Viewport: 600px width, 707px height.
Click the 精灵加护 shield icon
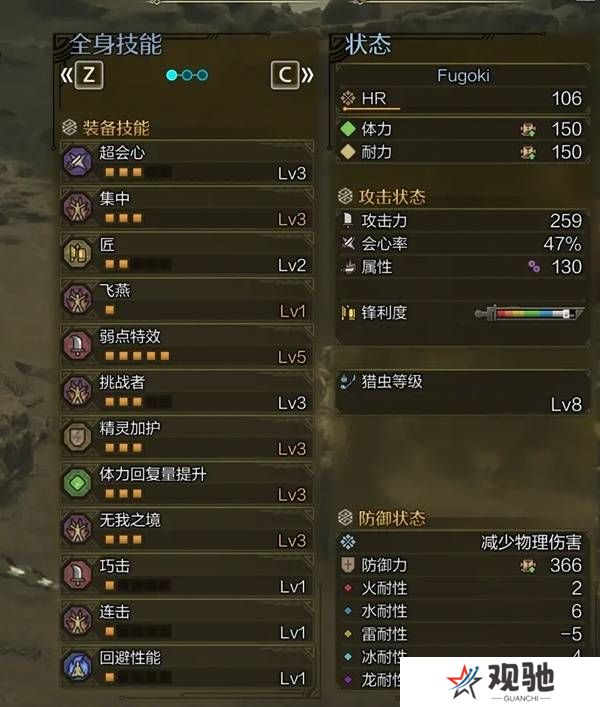[x=78, y=437]
